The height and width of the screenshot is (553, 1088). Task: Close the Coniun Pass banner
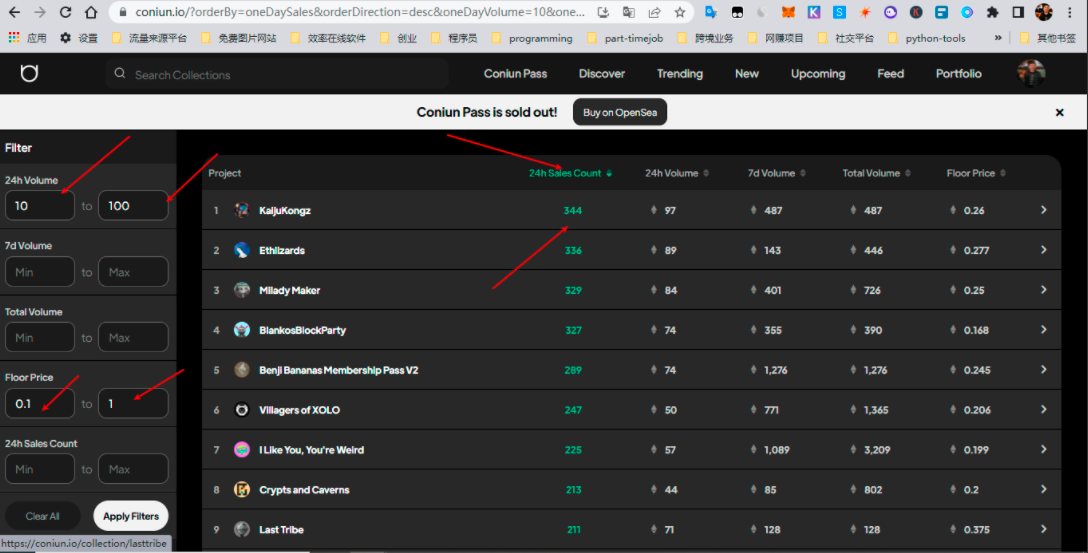pyautogui.click(x=1059, y=113)
